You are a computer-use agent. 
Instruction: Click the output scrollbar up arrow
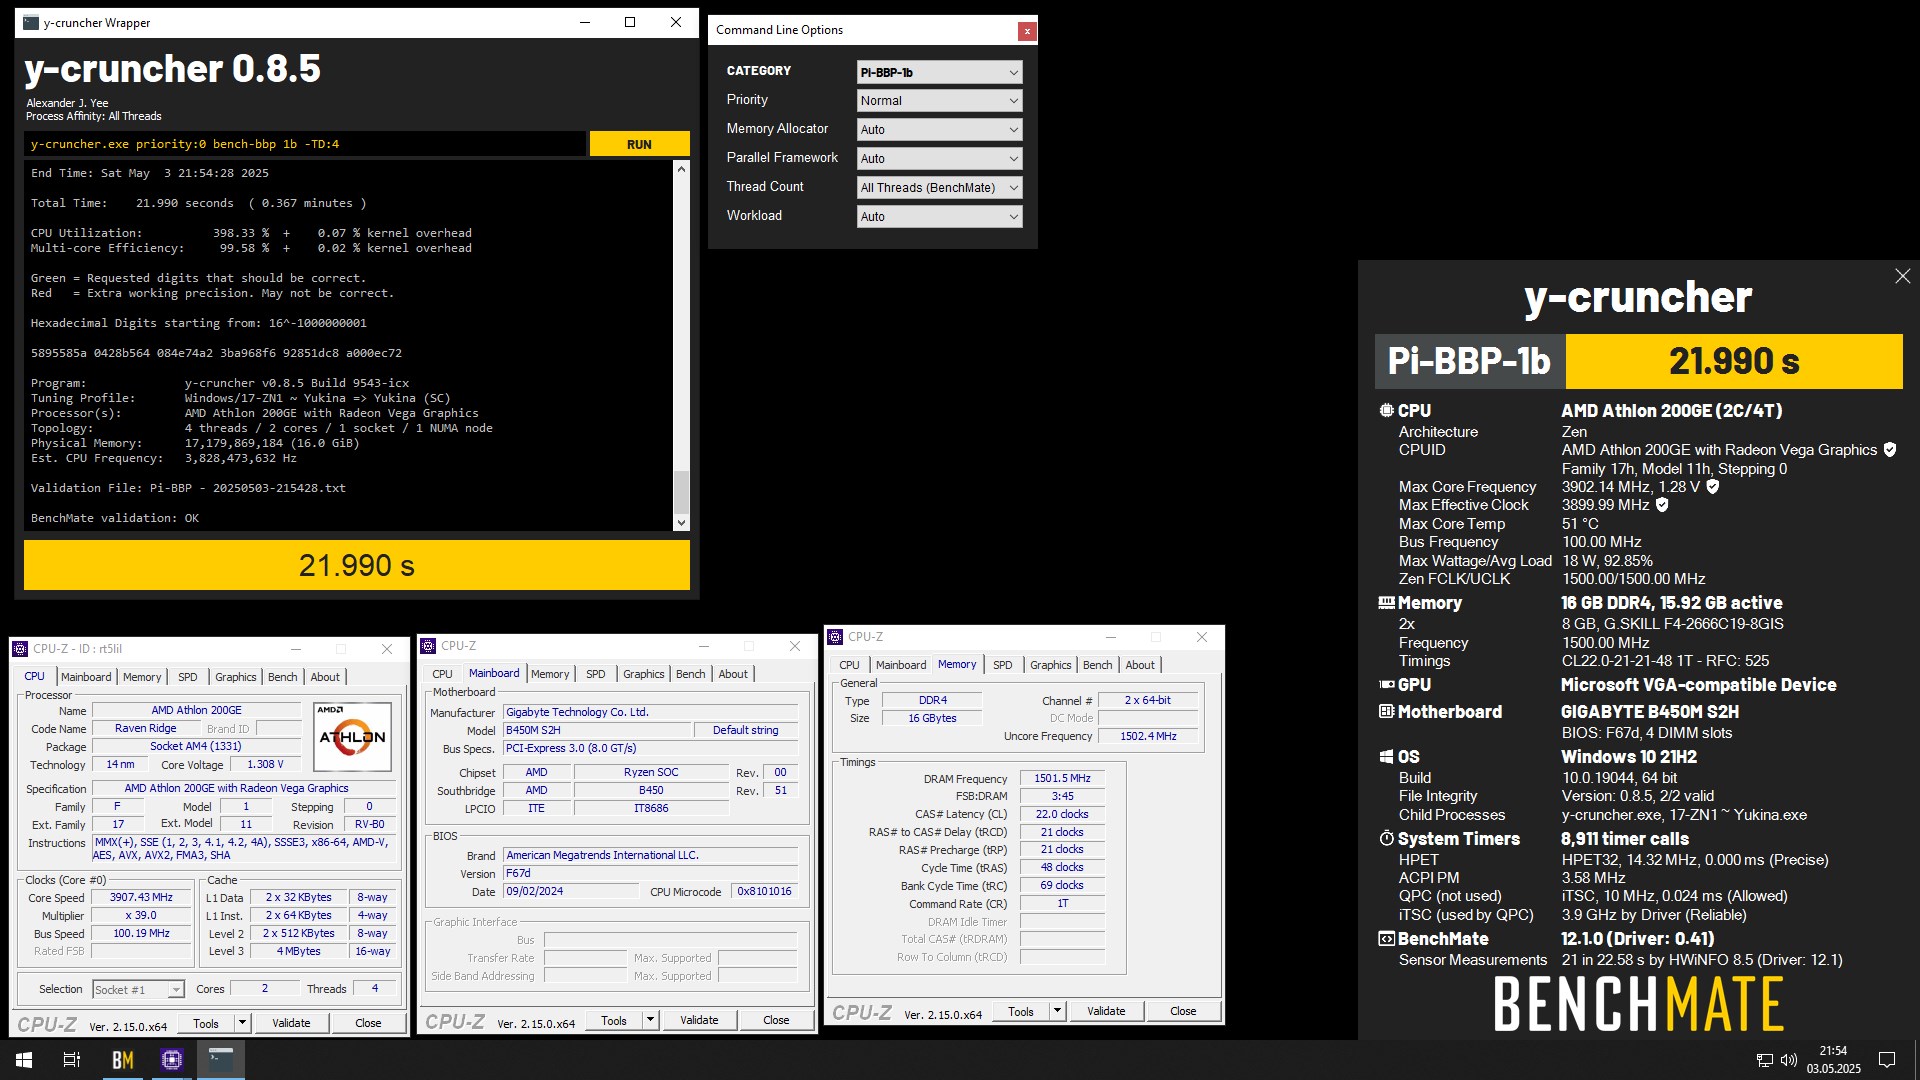[681, 169]
